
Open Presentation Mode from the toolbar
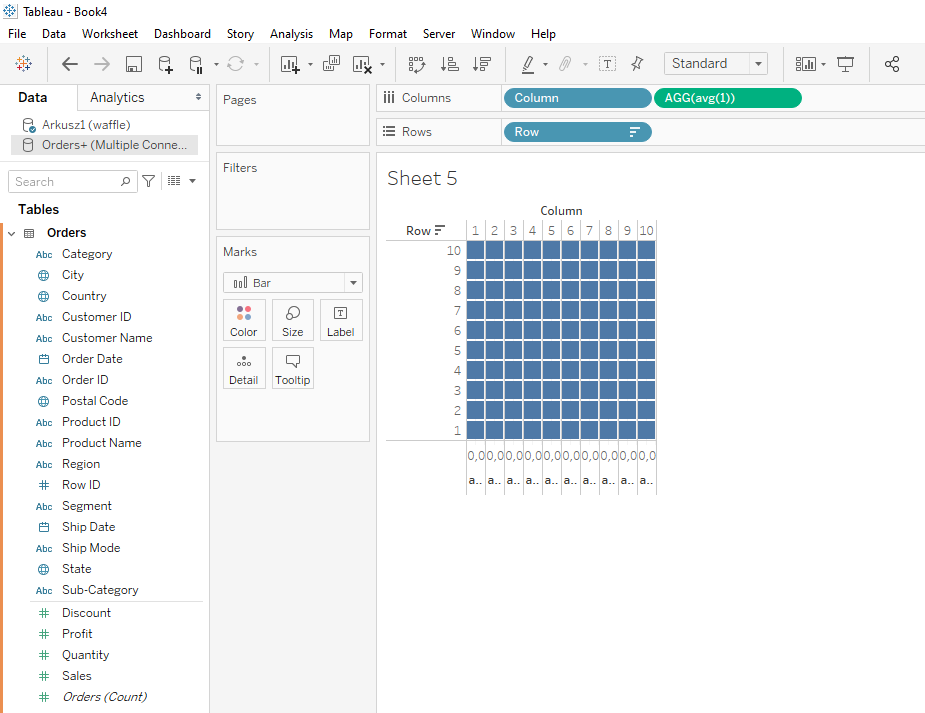click(846, 64)
